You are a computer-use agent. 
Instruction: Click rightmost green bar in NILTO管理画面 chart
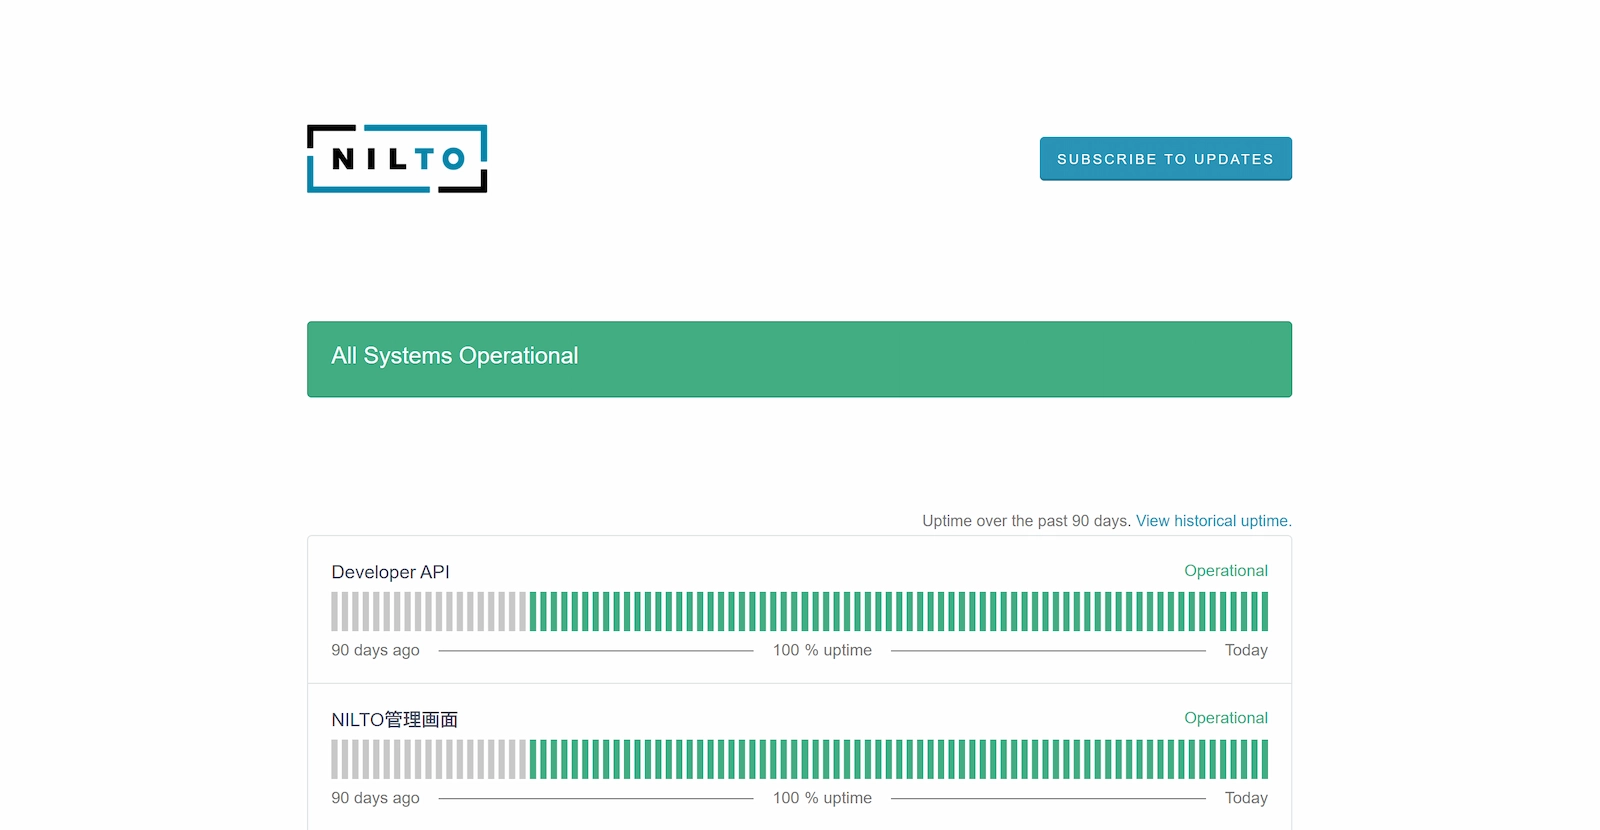[1265, 760]
